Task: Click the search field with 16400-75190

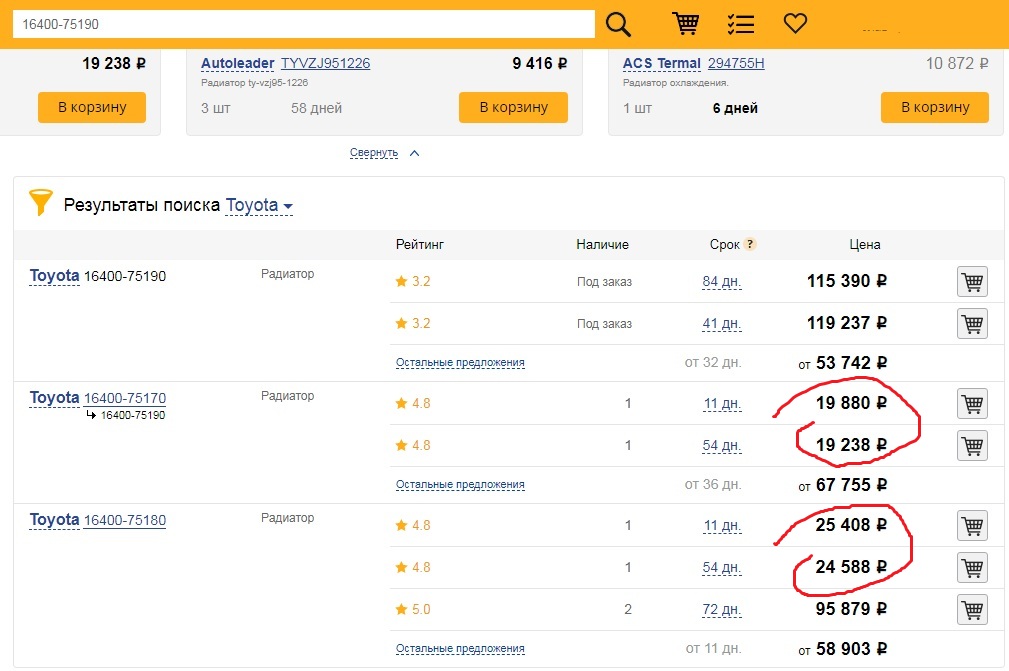Action: (x=303, y=24)
